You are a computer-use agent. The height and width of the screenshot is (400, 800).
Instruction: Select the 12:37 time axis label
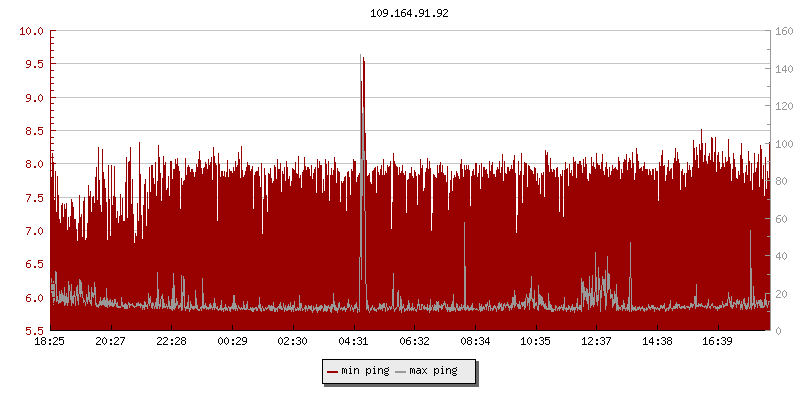pos(597,342)
